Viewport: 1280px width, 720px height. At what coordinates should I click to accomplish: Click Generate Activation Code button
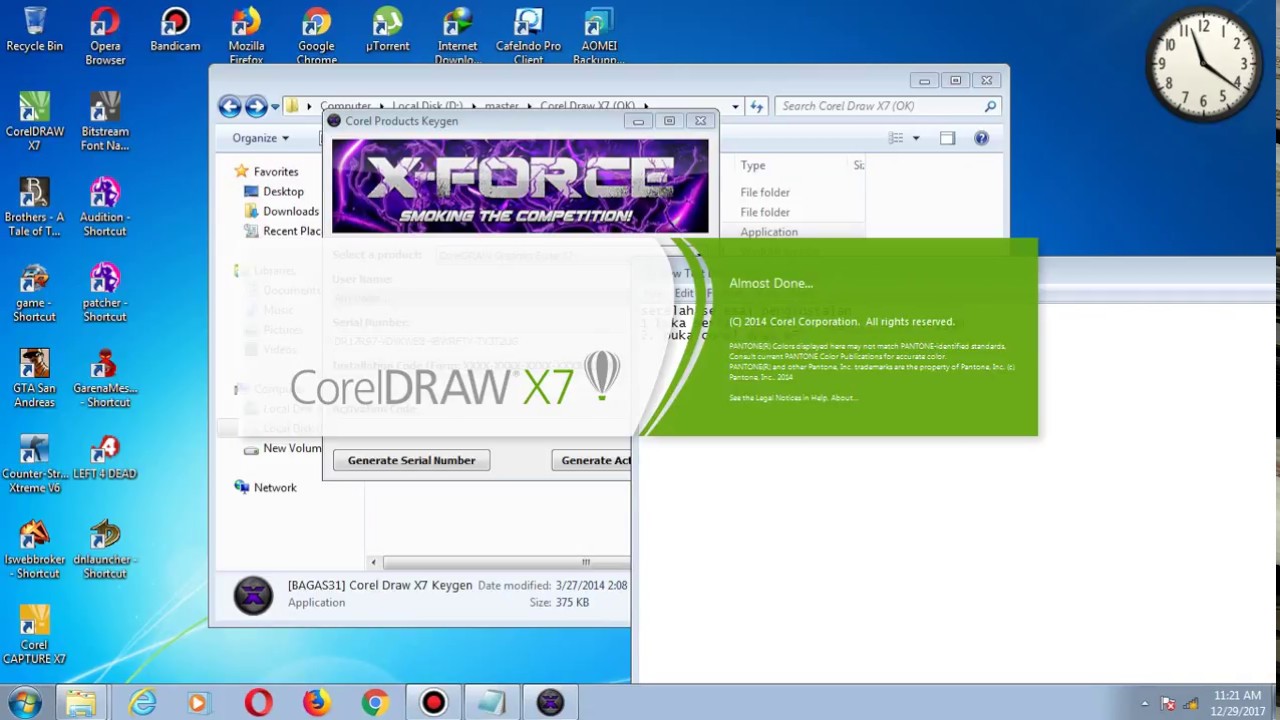591,460
